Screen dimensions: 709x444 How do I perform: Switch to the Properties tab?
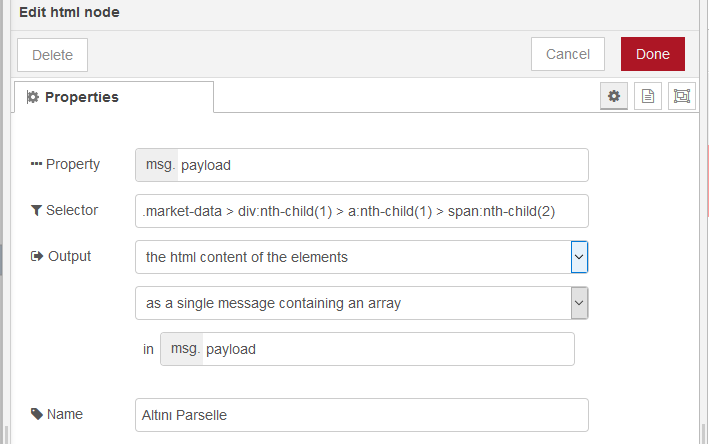tap(114, 97)
